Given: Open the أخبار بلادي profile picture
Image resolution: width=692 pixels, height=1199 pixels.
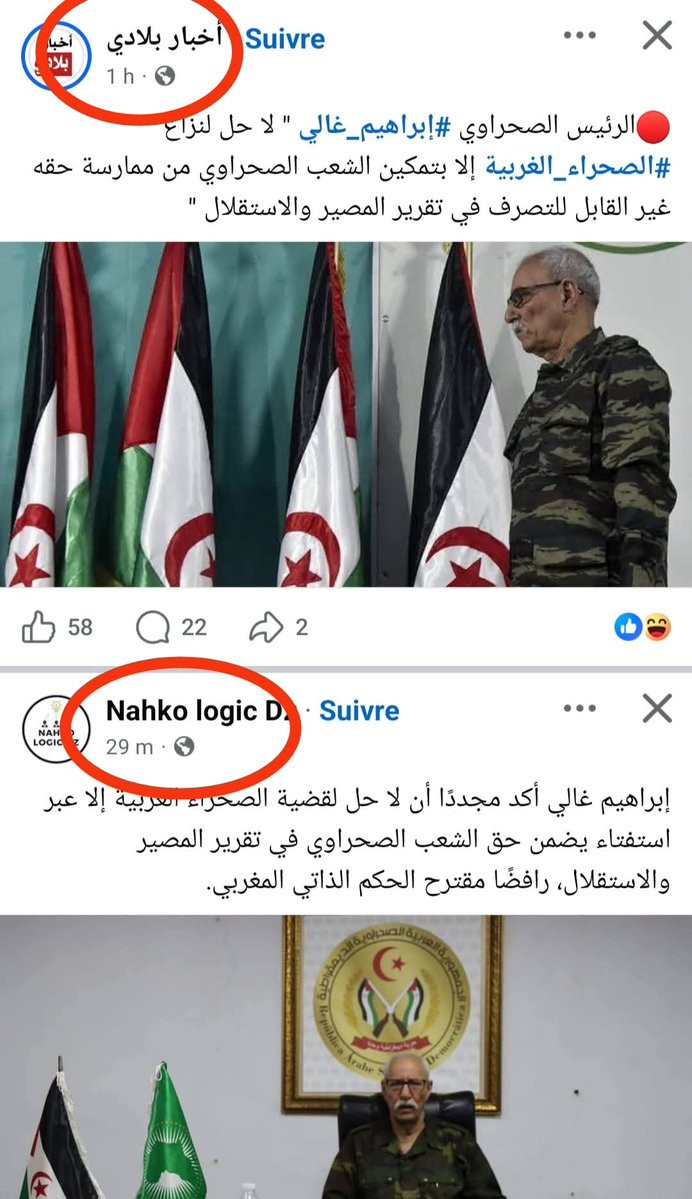Looking at the screenshot, I should [56, 56].
